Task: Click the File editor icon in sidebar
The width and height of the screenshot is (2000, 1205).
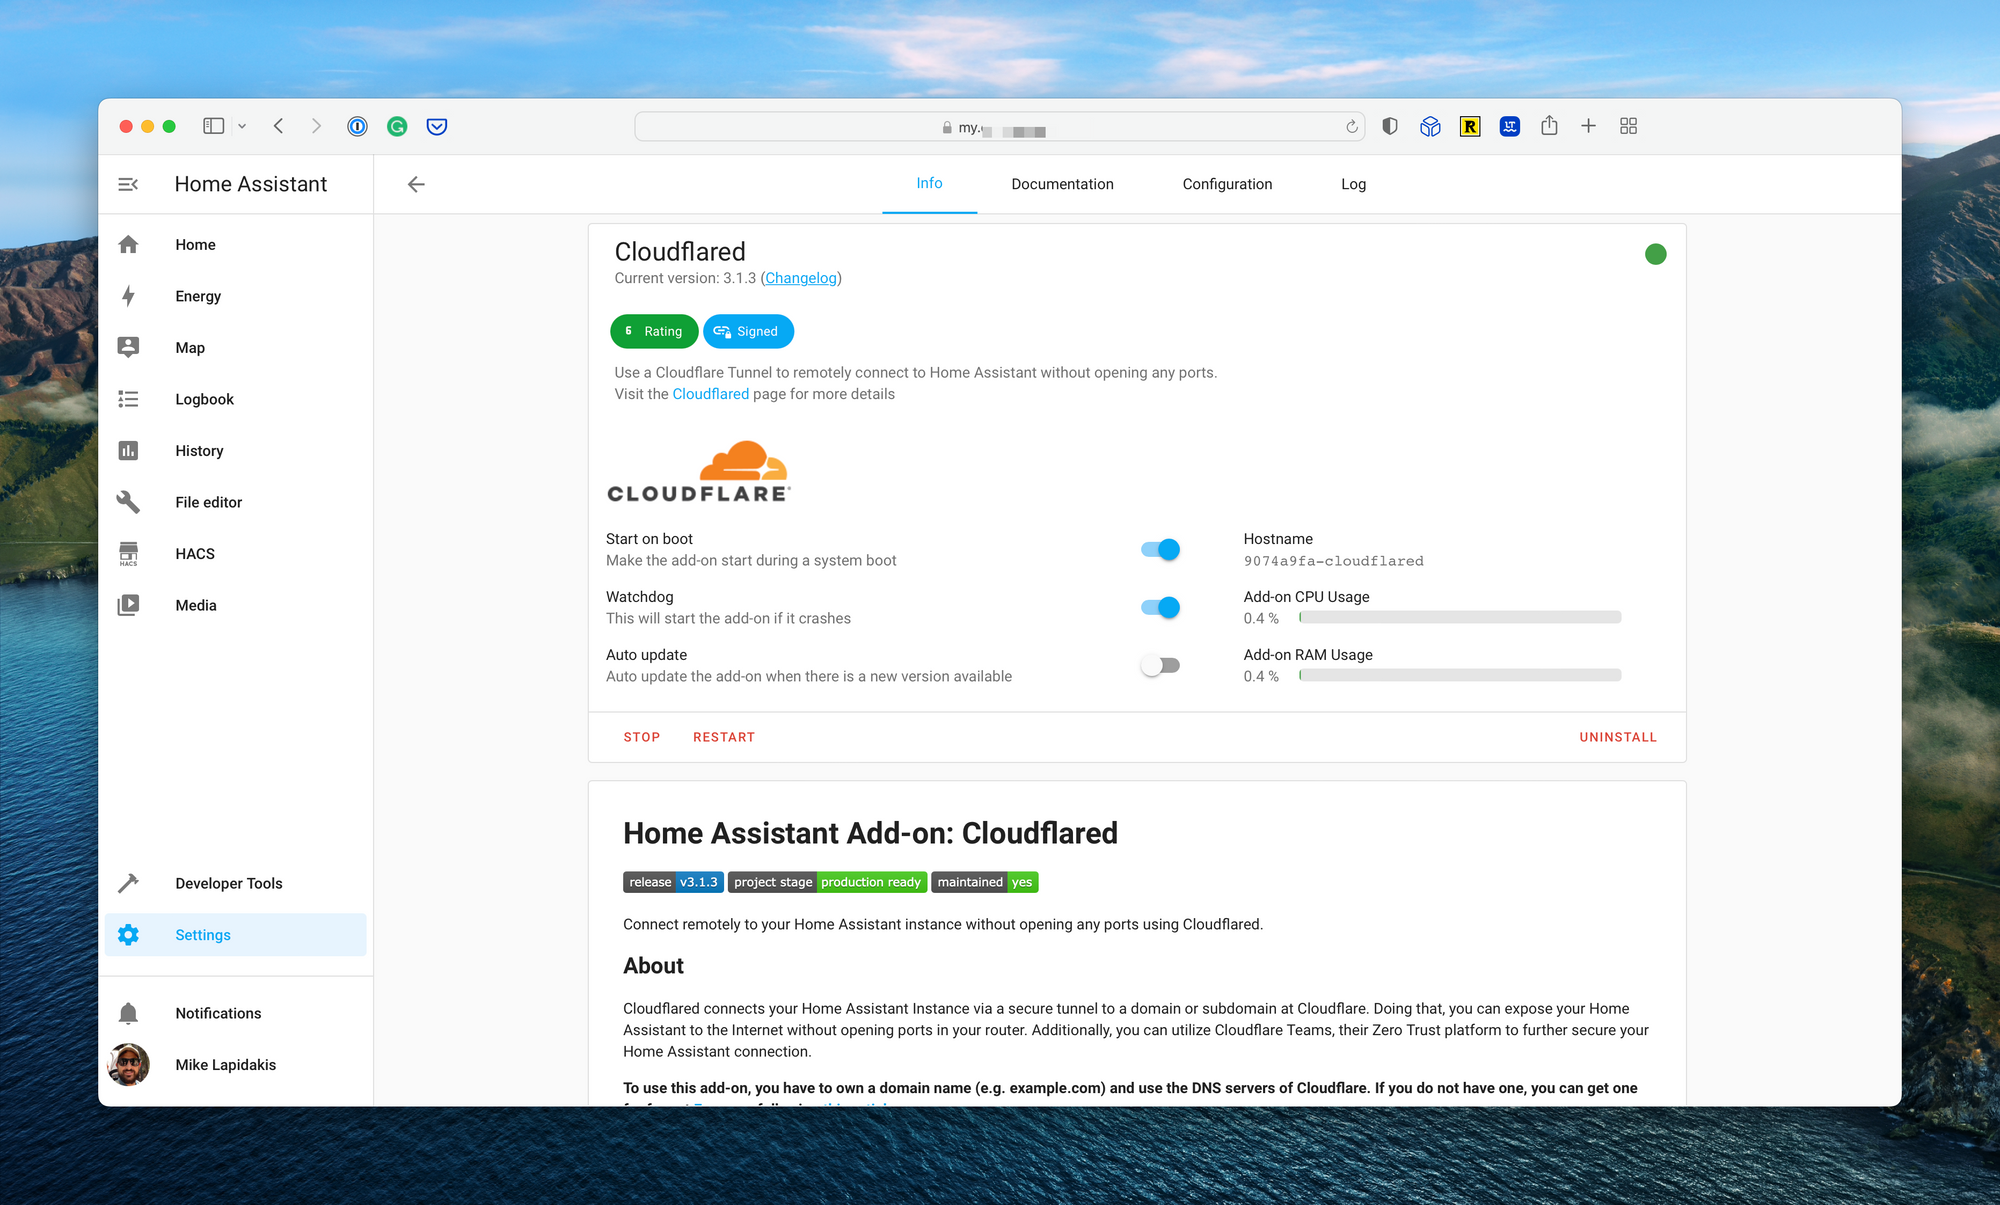Action: click(x=129, y=501)
